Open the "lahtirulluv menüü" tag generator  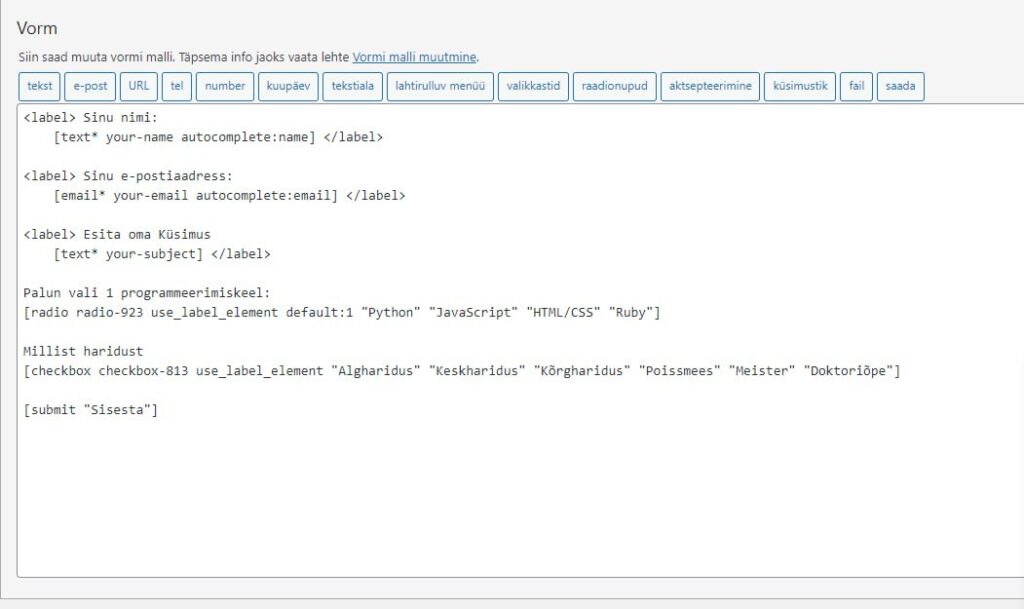(440, 86)
